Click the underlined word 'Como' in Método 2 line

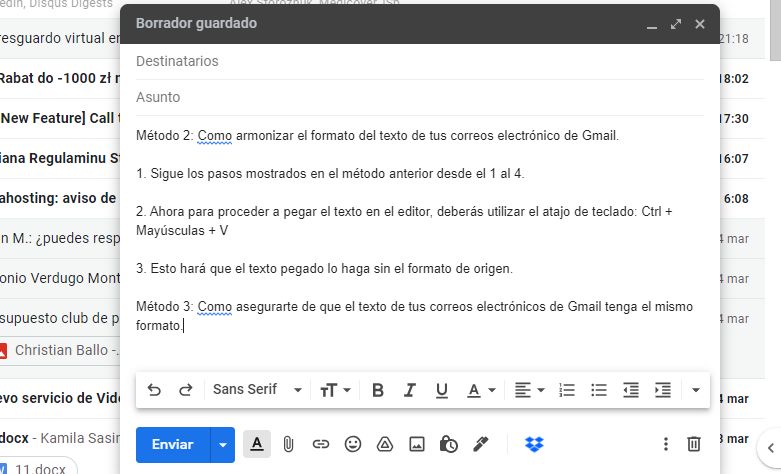(x=215, y=135)
